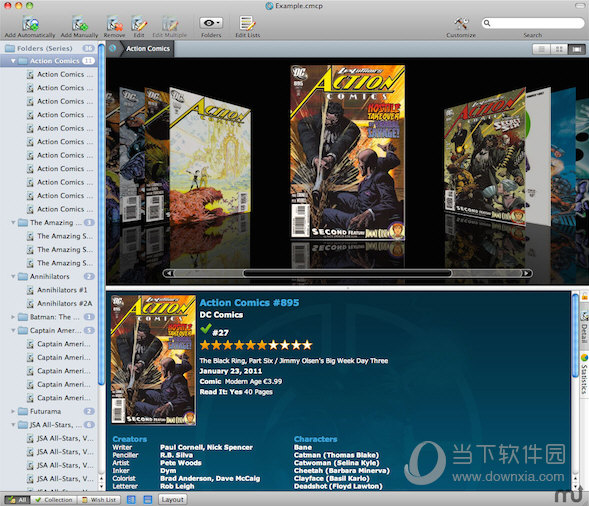Click the first blue layout icon in status bar
This screenshot has width=589, height=506.
[x=131, y=500]
